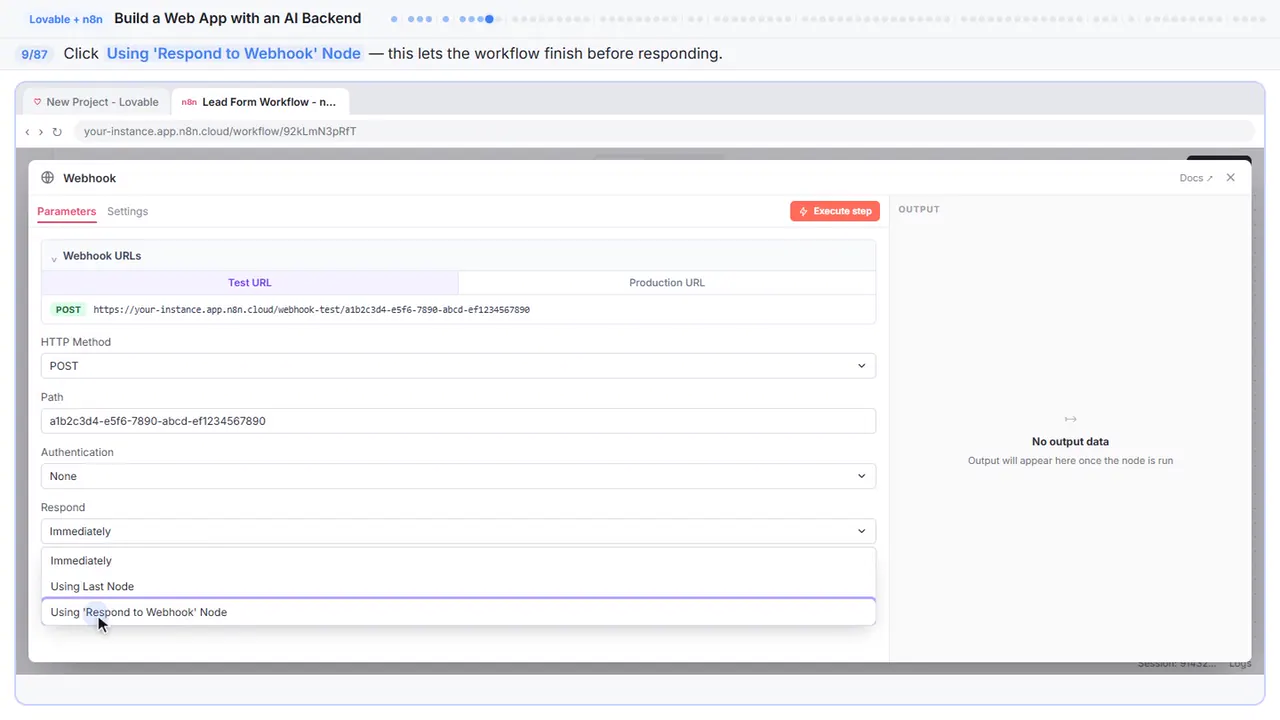Select Using 'Respond to Webhook' Node option
The image size is (1280, 720).
tap(458, 612)
